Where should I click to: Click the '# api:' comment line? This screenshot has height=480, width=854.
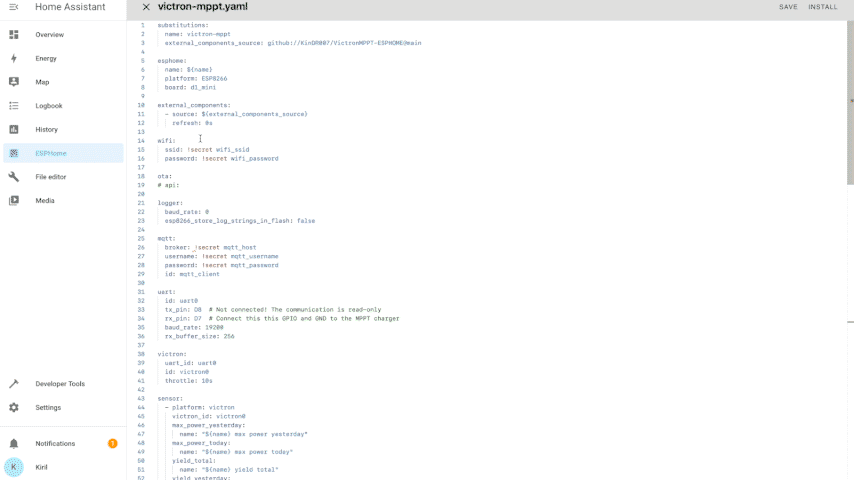click(x=168, y=185)
